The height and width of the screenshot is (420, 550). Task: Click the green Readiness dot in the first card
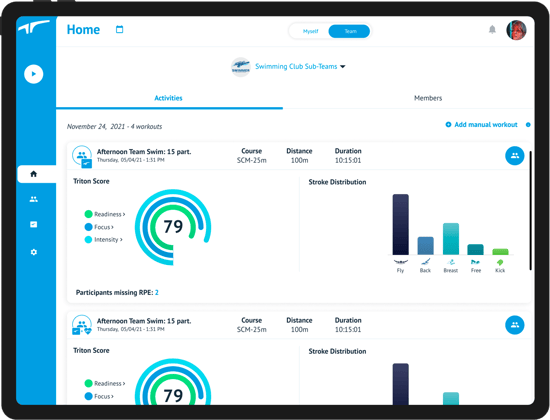click(x=88, y=214)
